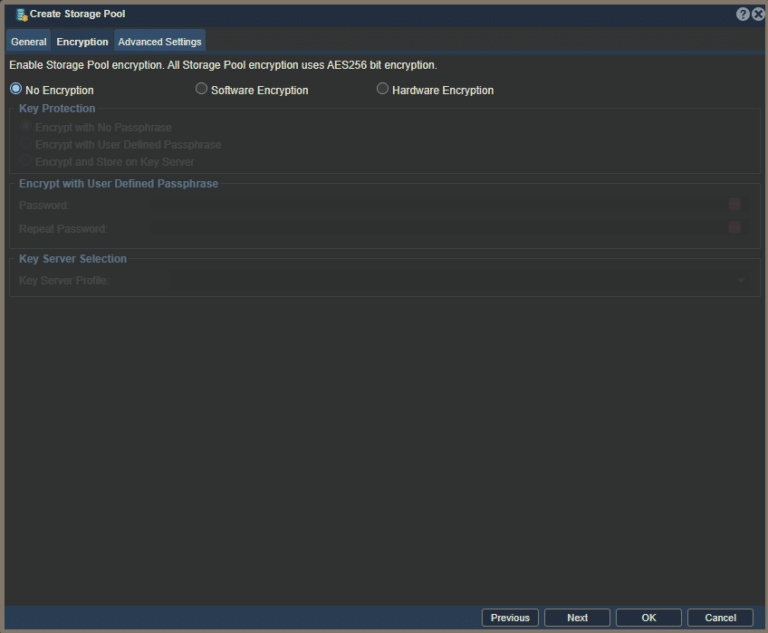The image size is (768, 633).
Task: Cancel the storage pool creation
Action: pos(720,618)
